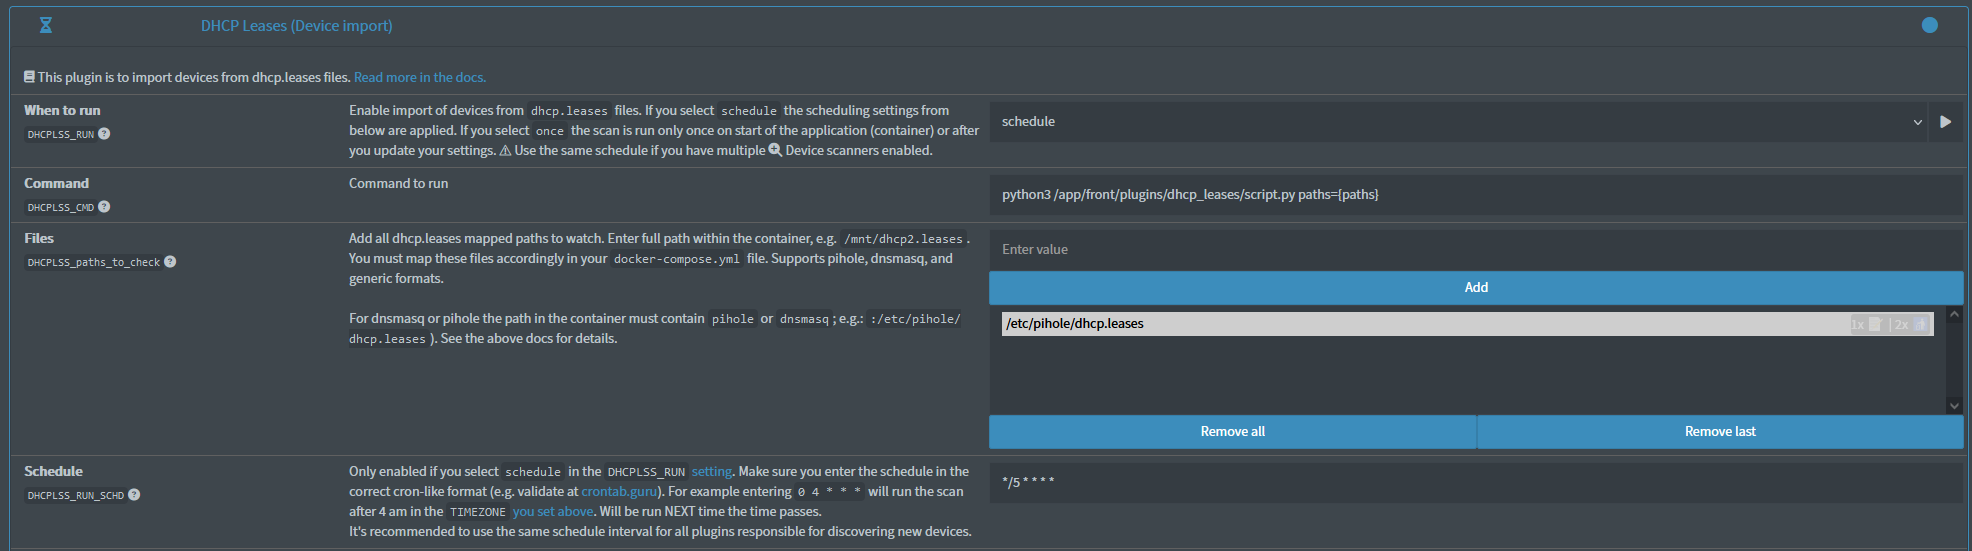Click the hourglass icon beside DHCP Leases

pos(45,25)
